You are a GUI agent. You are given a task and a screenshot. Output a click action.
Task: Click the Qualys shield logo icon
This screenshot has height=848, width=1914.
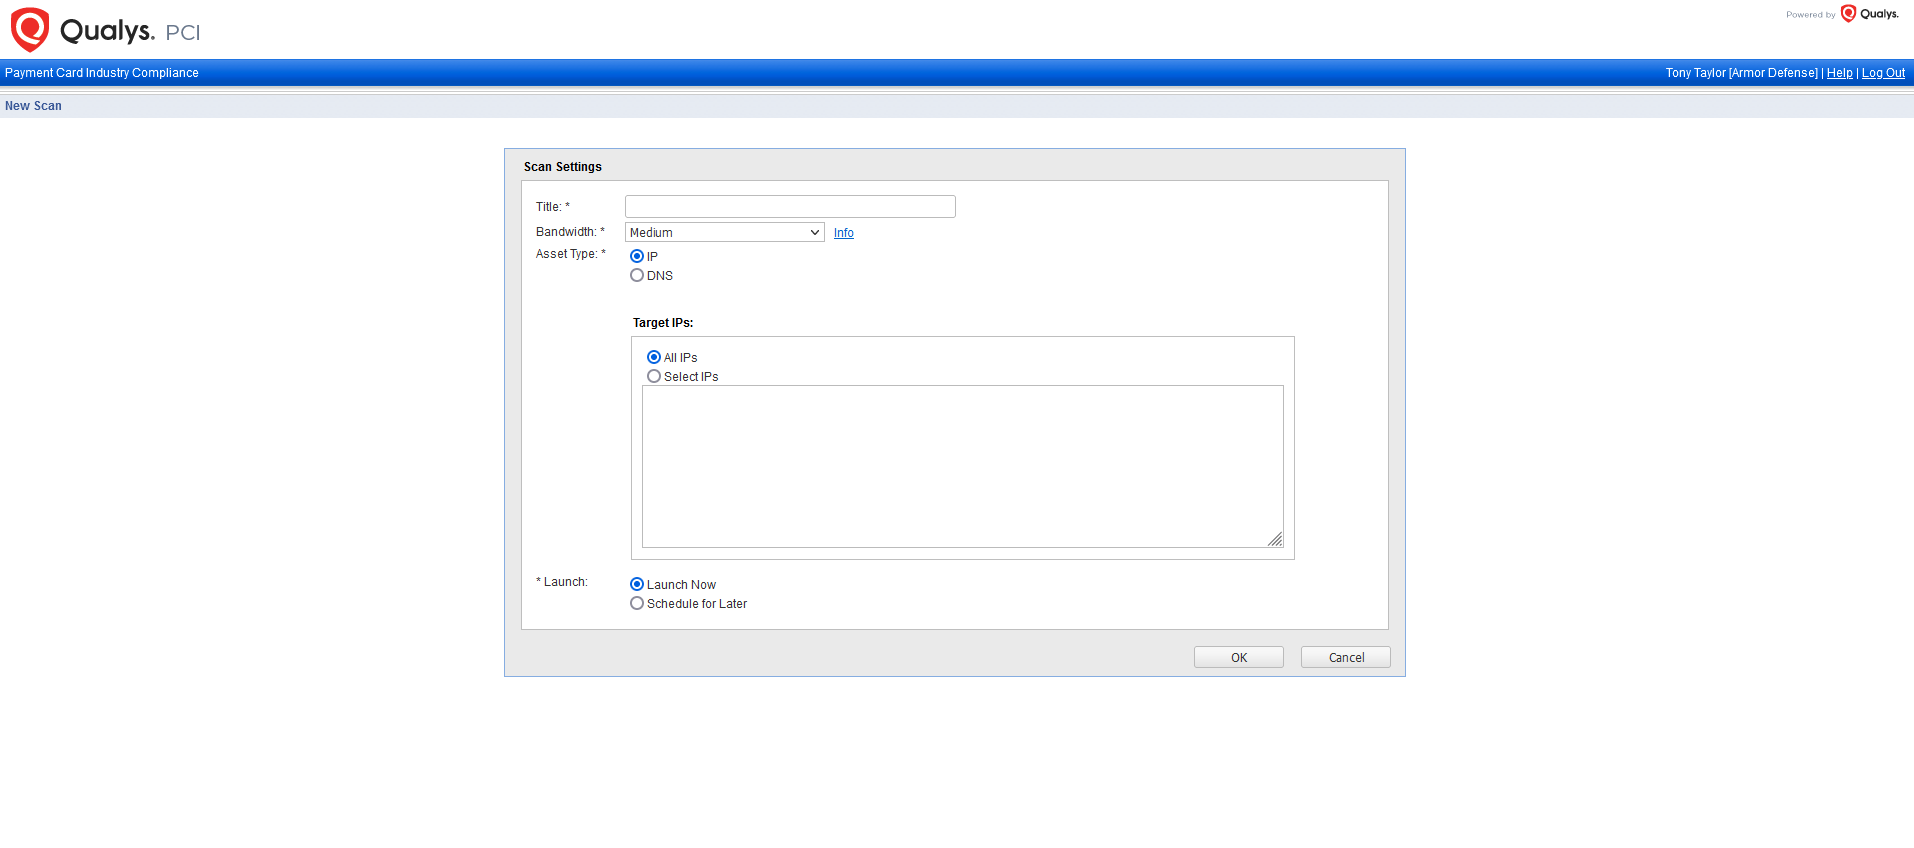click(x=30, y=29)
